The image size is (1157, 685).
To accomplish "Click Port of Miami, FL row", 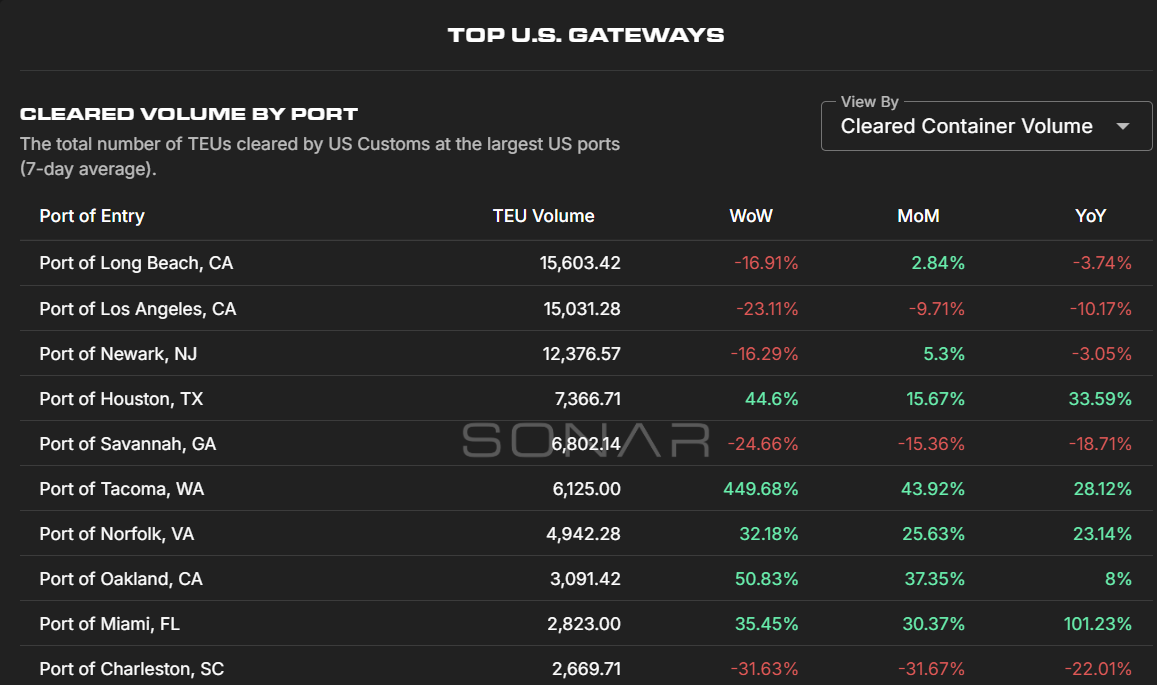I will (109, 624).
